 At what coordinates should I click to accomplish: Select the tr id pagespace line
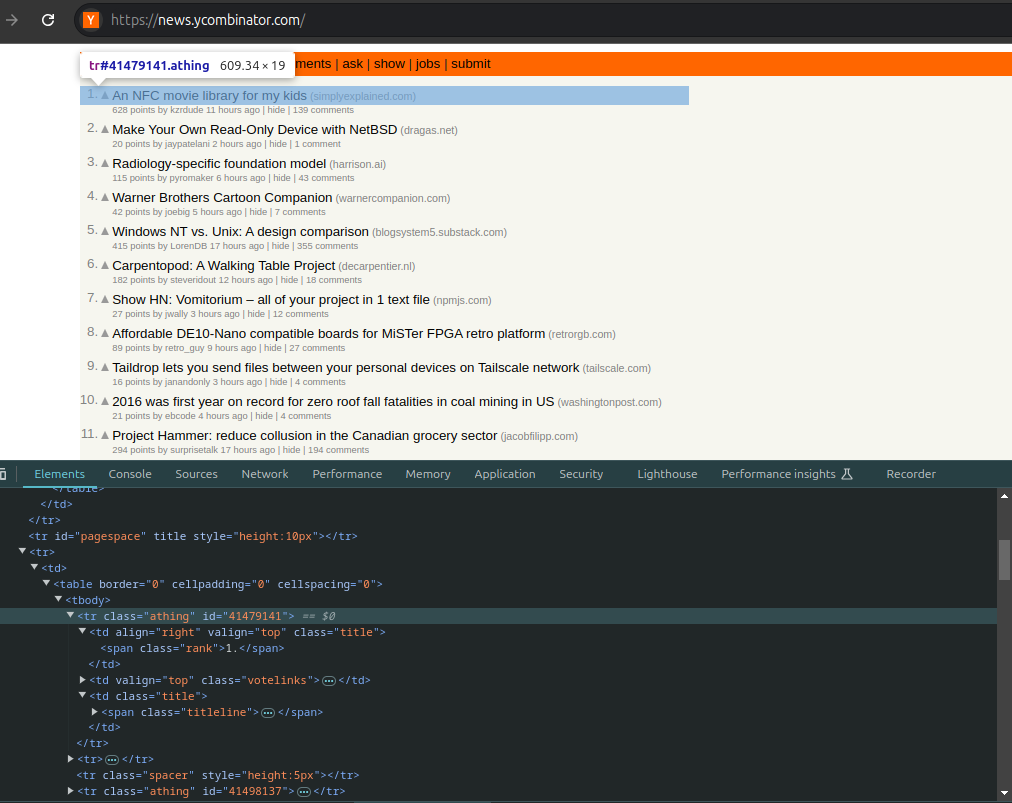193,536
